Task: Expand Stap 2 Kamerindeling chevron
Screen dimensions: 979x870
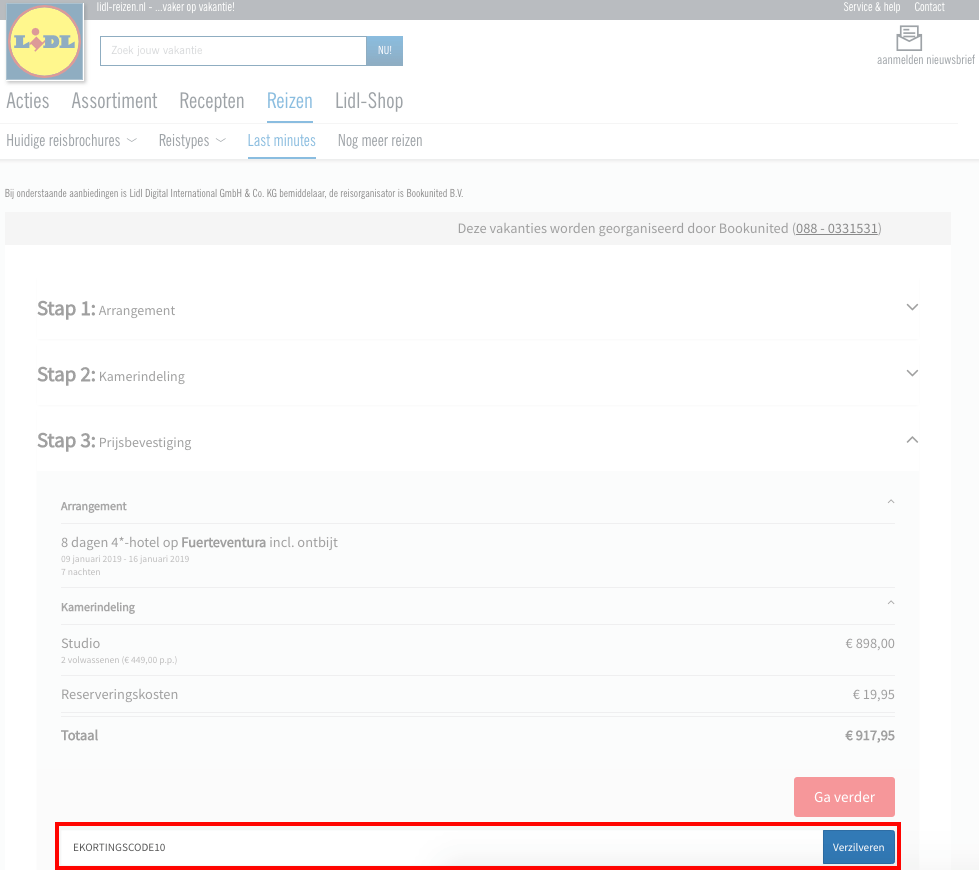Action: 912,373
